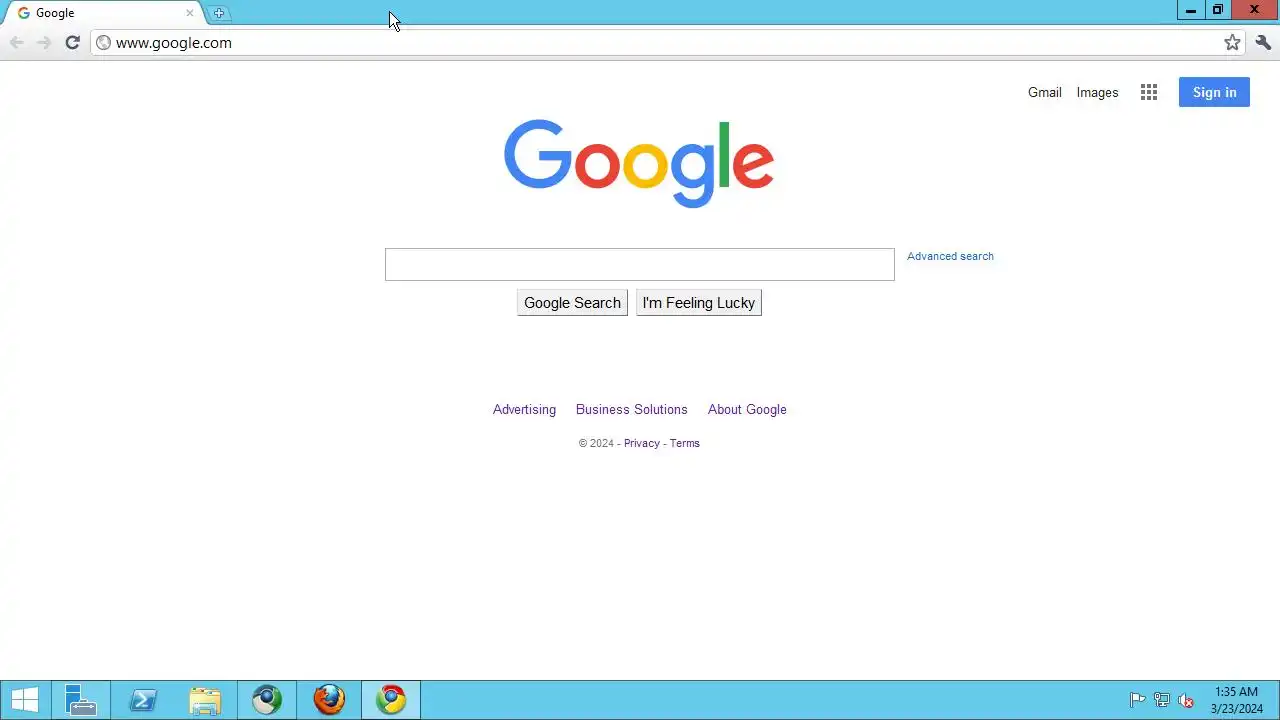Click the Chrome icon in the taskbar
Screen dimensions: 1280x720
click(x=391, y=700)
